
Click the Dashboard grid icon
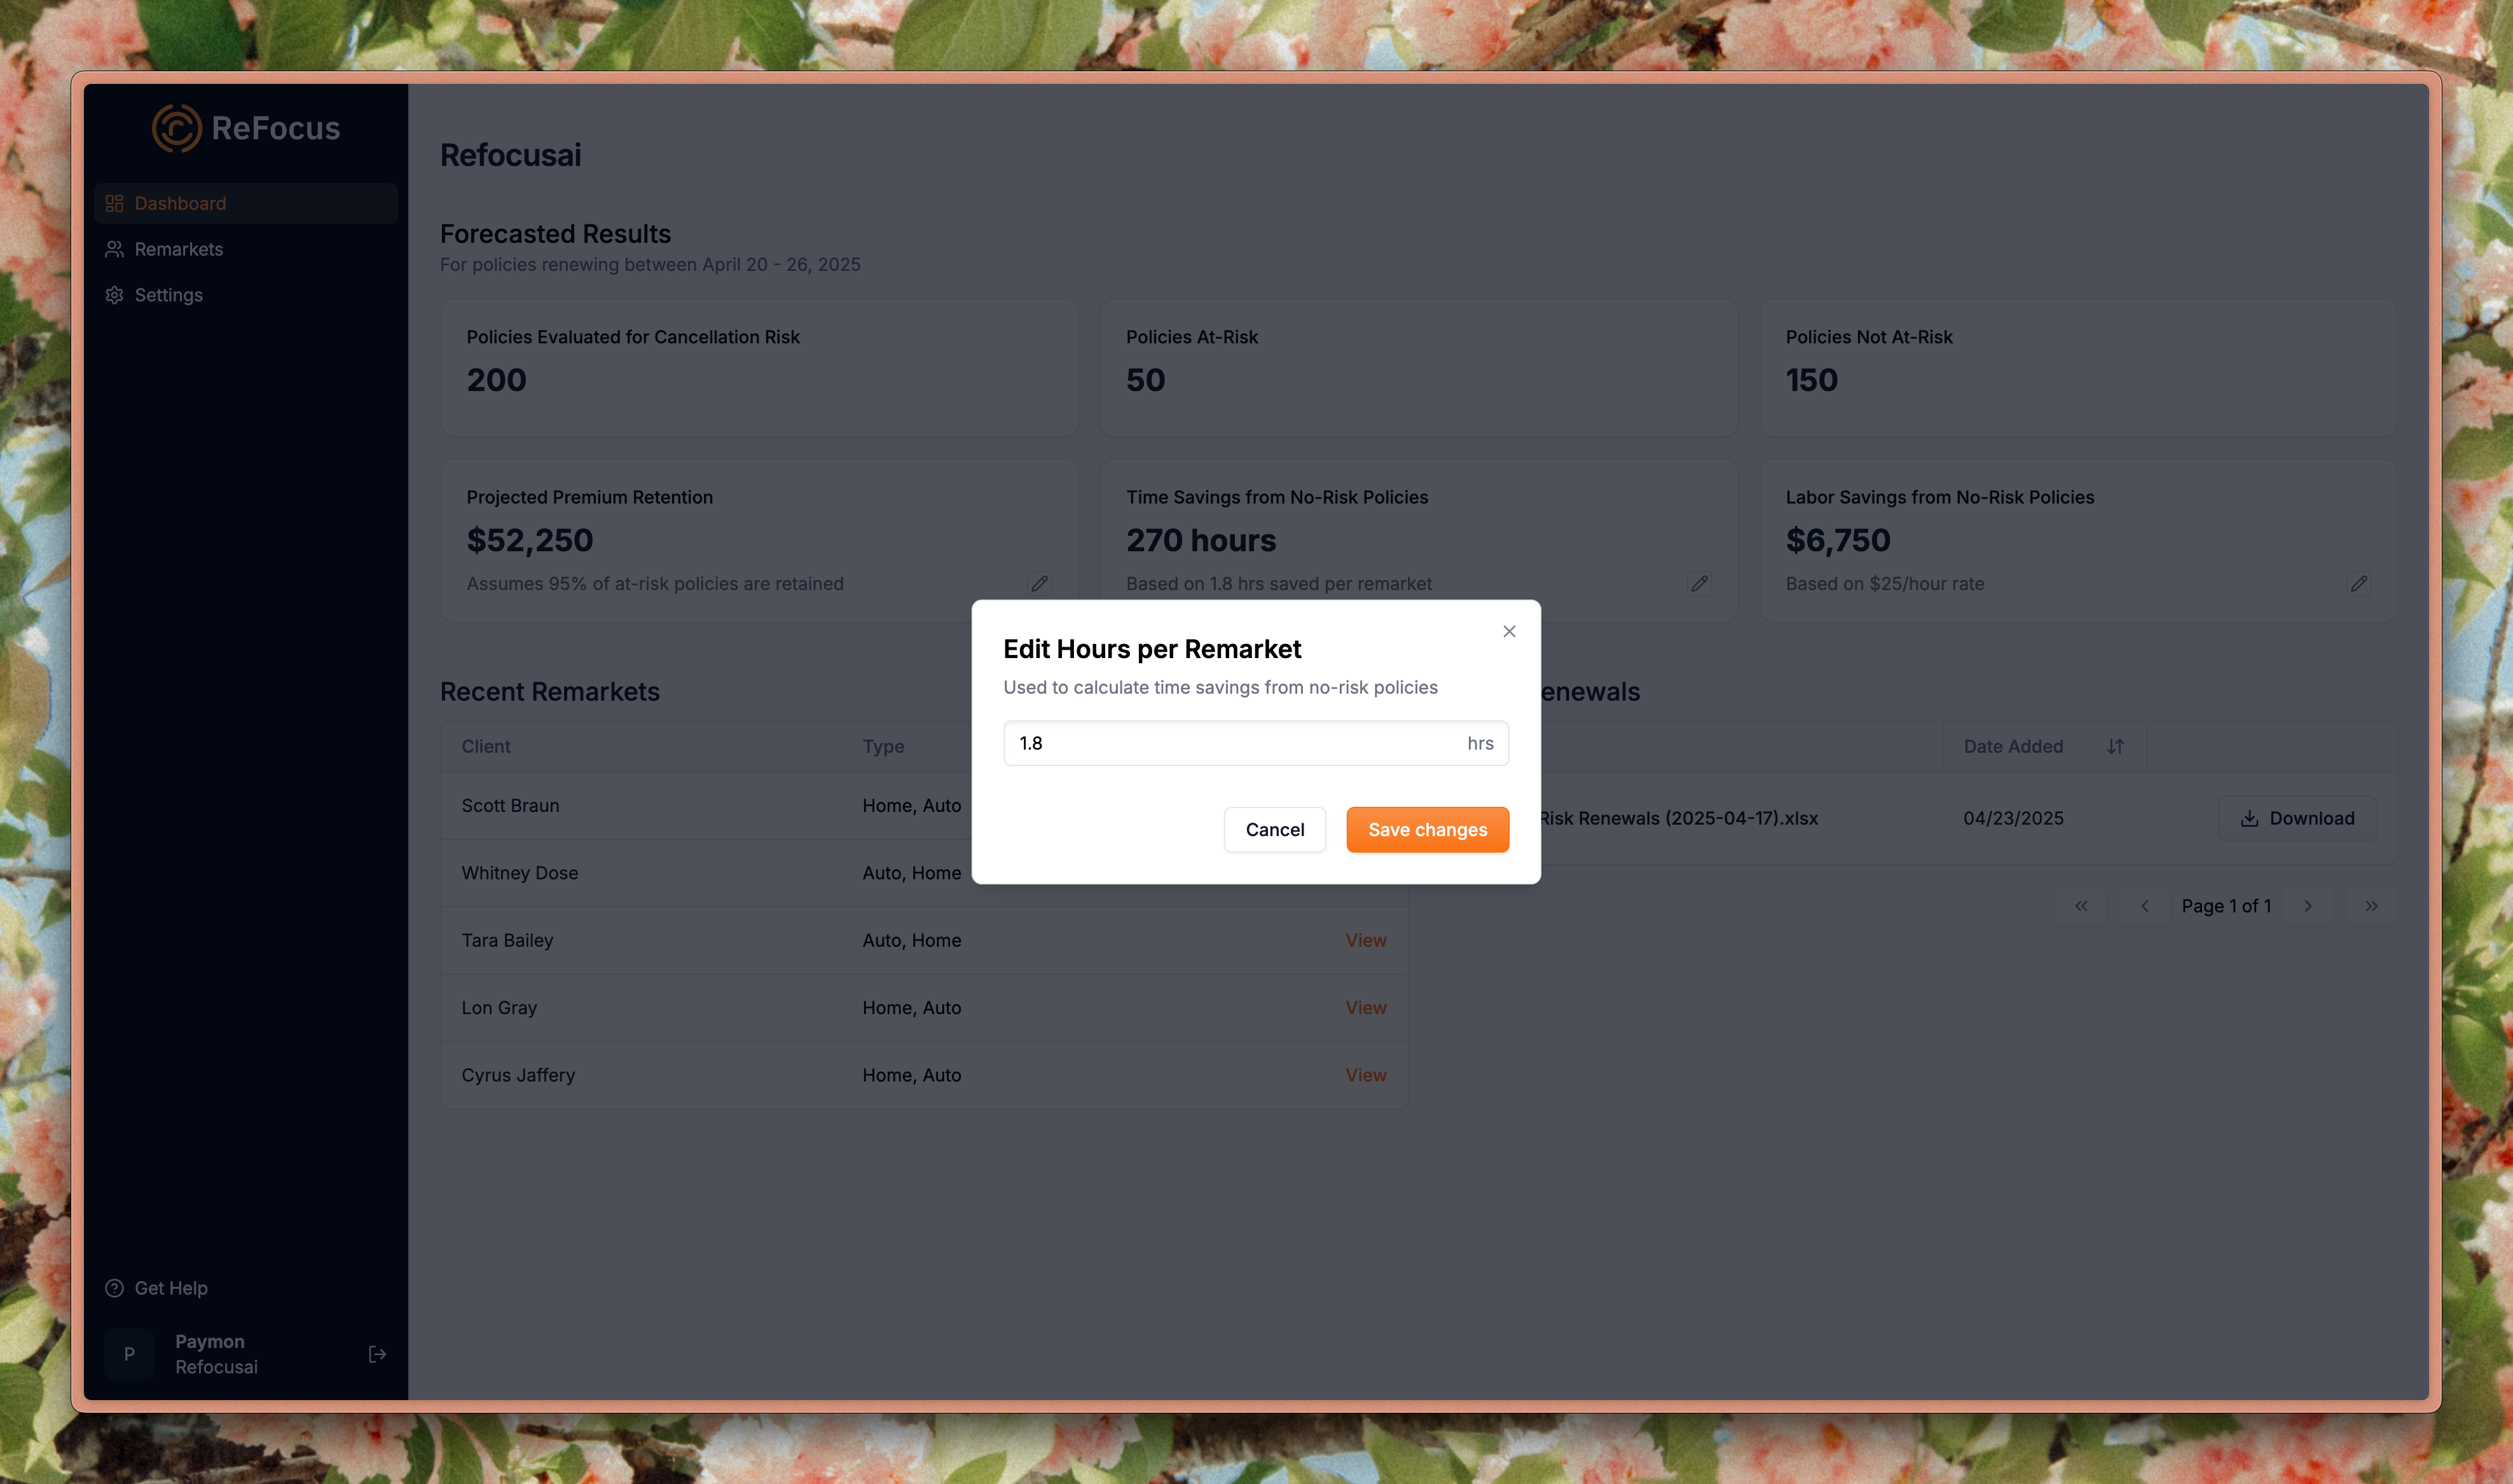click(114, 203)
